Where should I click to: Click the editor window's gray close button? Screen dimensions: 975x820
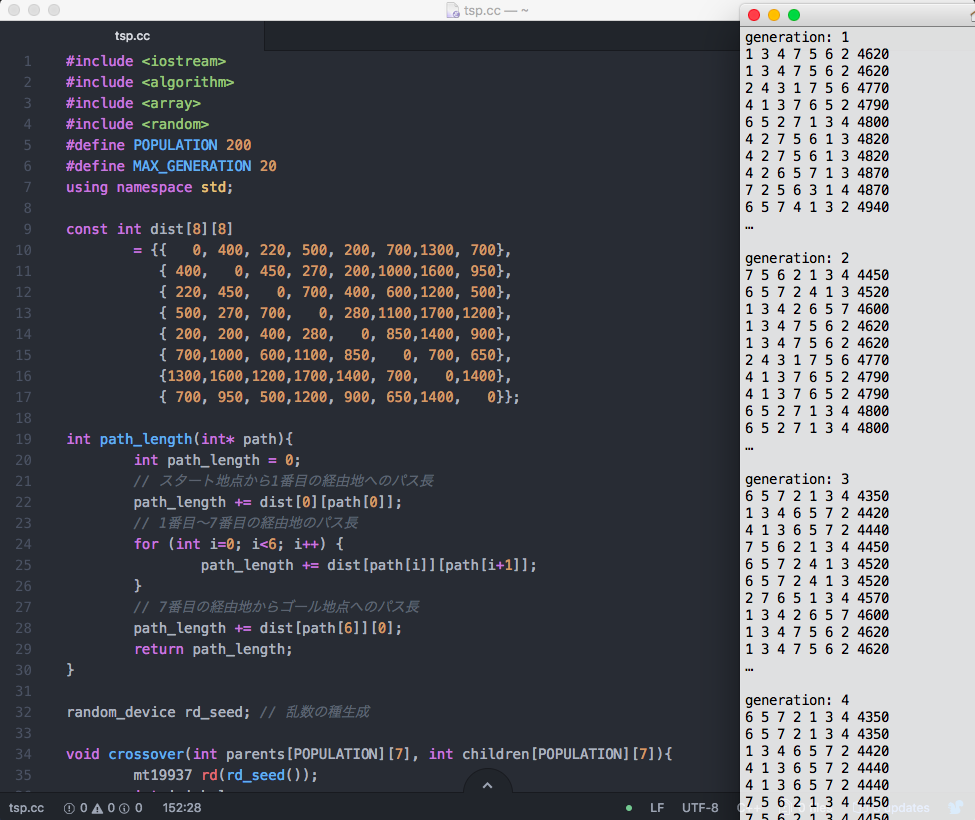14,10
